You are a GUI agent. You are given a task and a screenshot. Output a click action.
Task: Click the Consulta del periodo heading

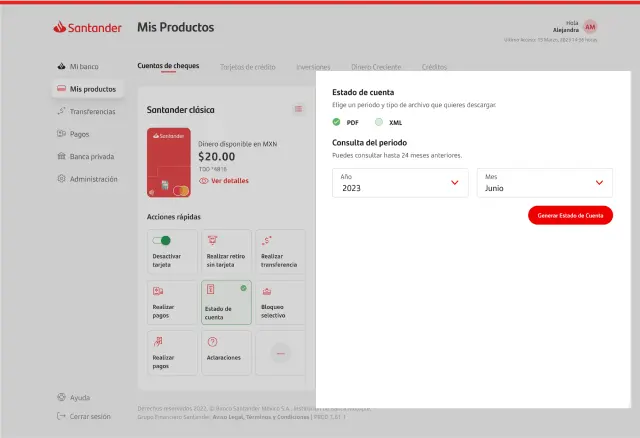[x=369, y=142]
